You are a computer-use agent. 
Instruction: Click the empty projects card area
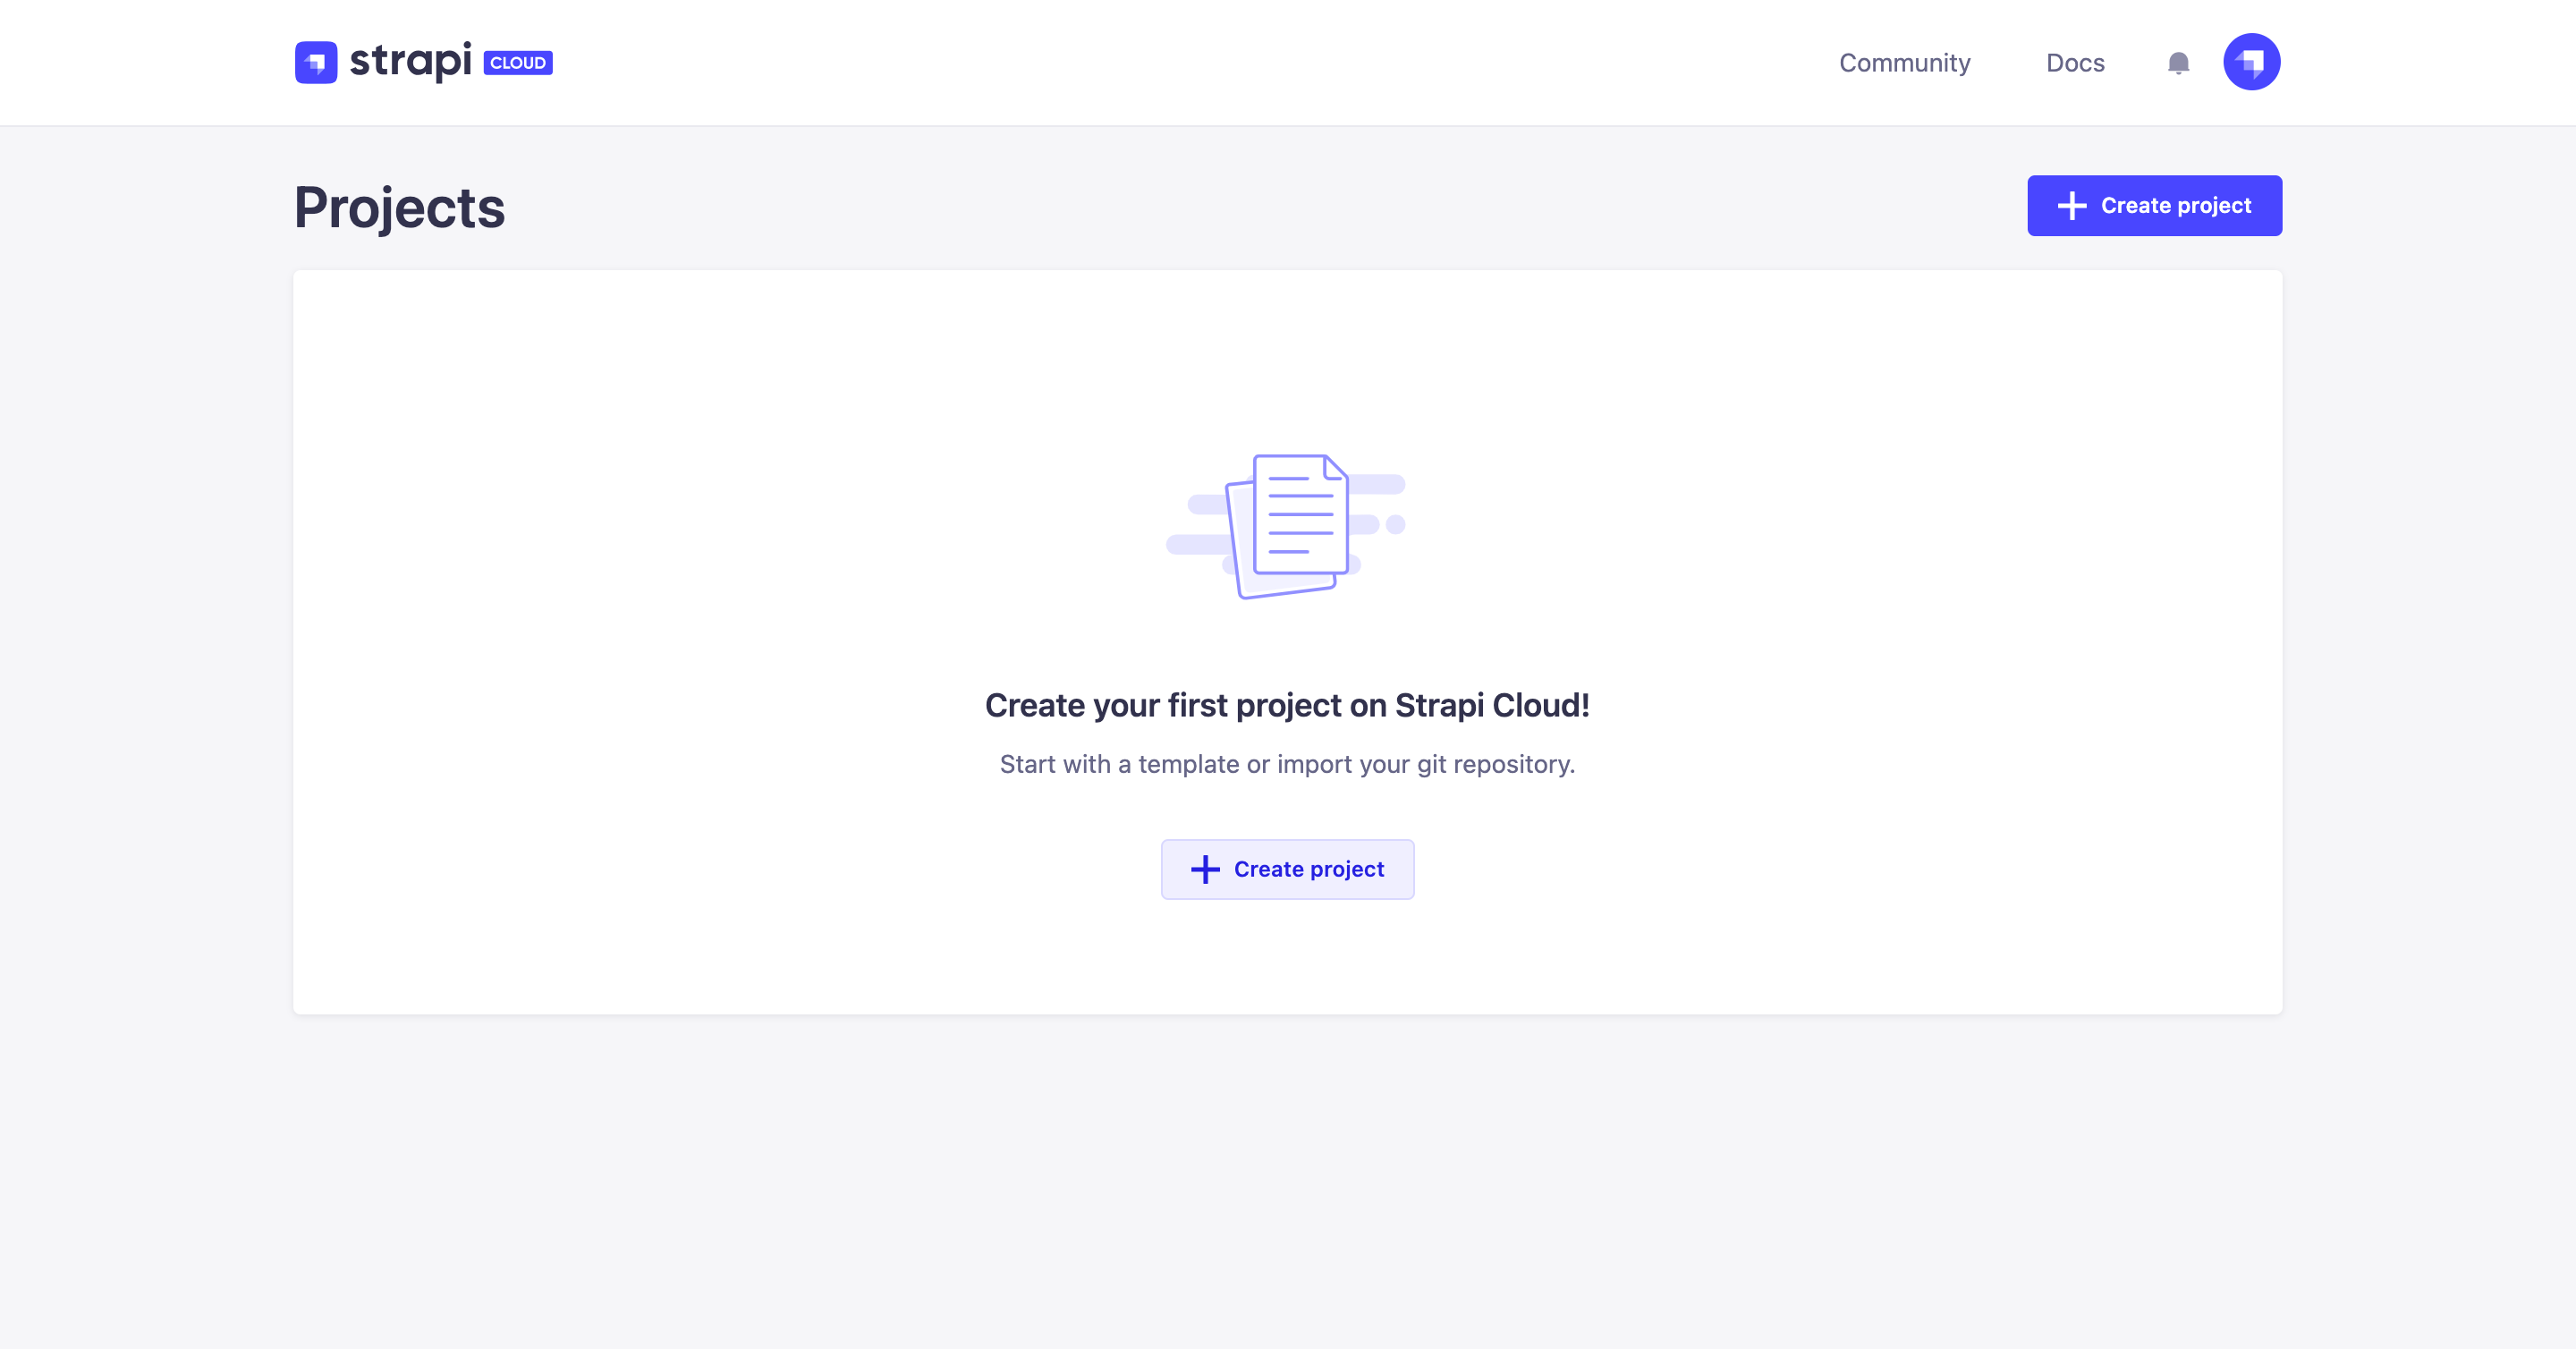[x=700, y=400]
